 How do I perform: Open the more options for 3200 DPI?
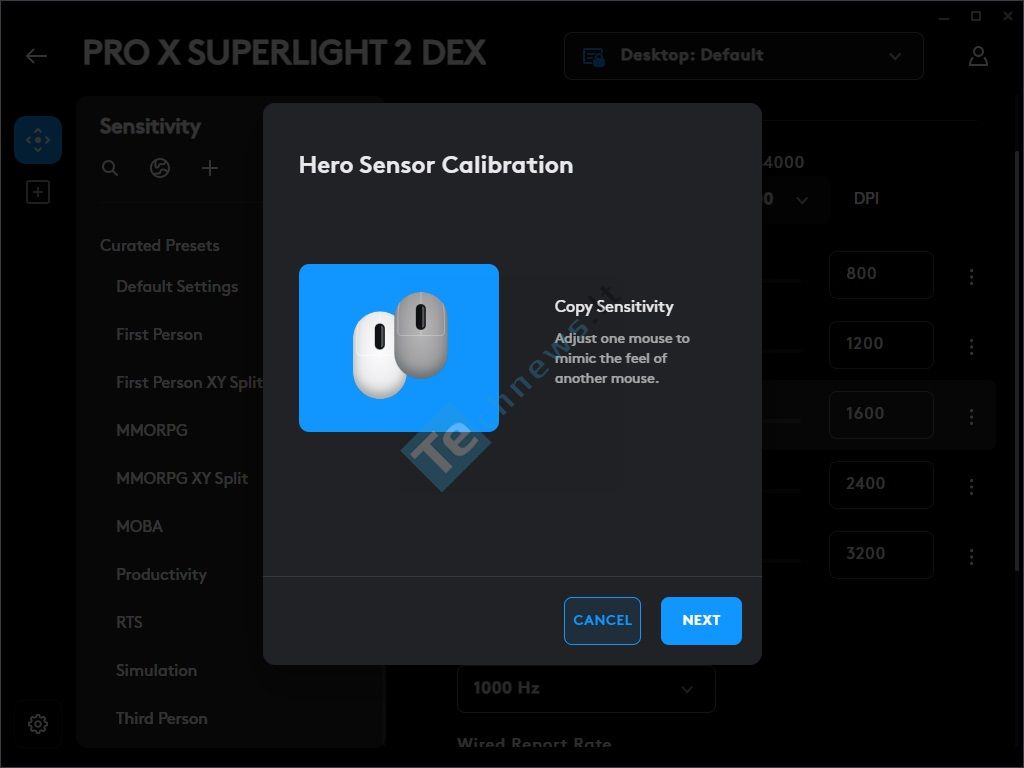pyautogui.click(x=971, y=556)
